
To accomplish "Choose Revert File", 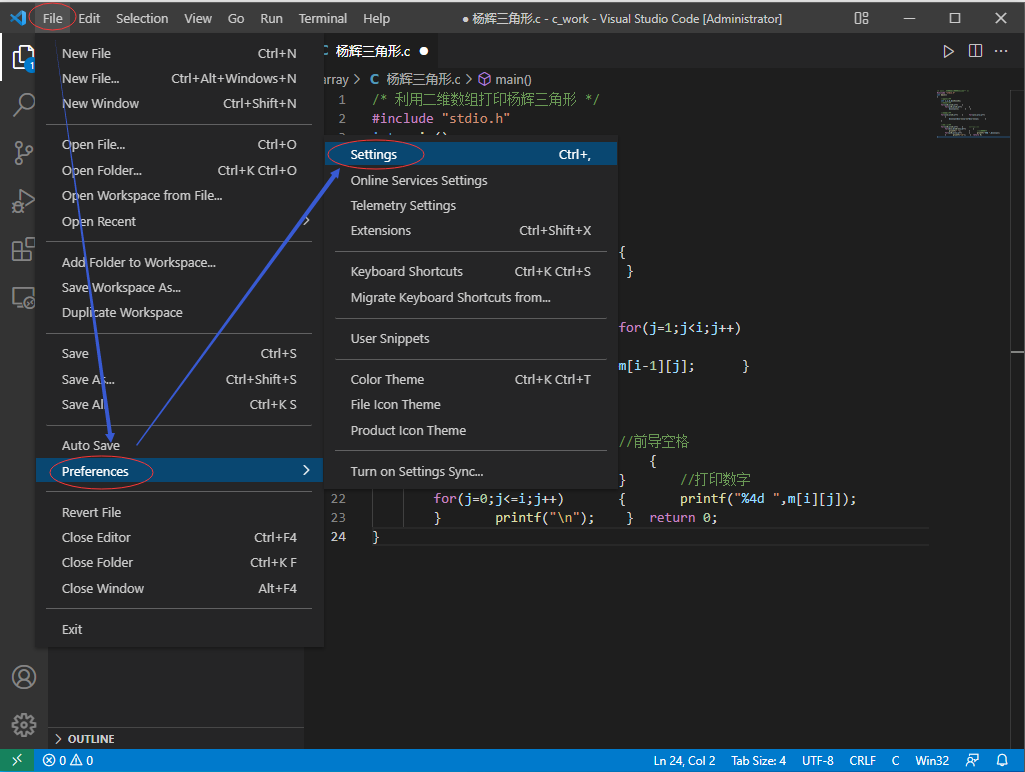I will [179, 512].
